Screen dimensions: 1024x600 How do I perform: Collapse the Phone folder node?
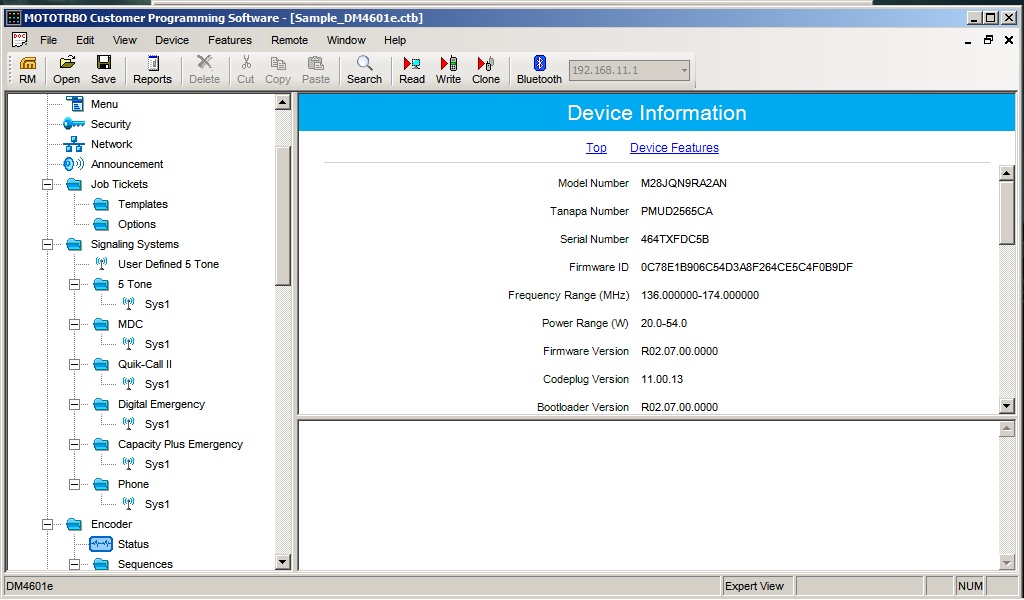[74, 484]
